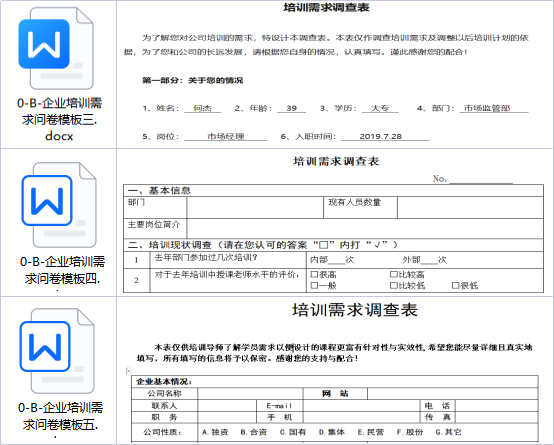Click heading 第一部分：关于您的情况

193,81
